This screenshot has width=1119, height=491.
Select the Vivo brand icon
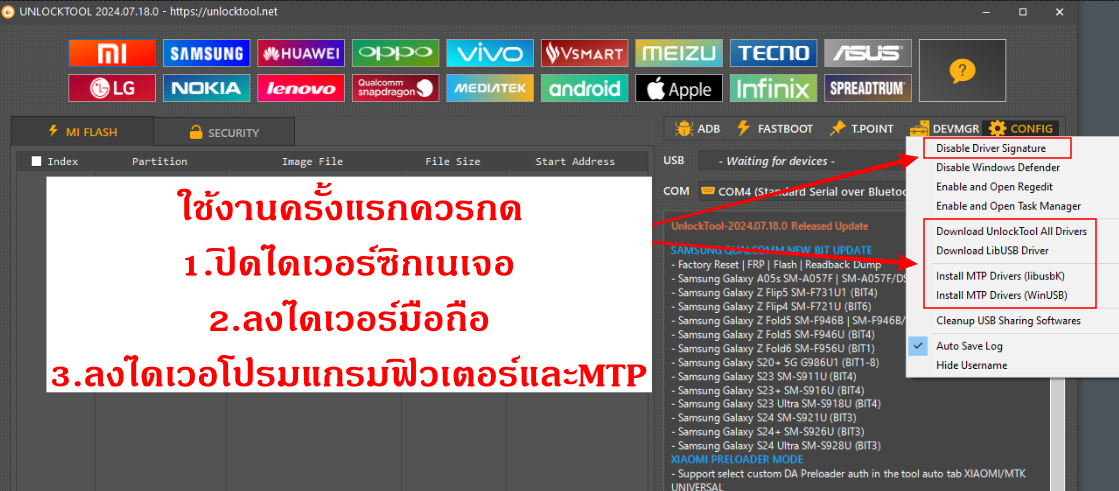tap(490, 53)
